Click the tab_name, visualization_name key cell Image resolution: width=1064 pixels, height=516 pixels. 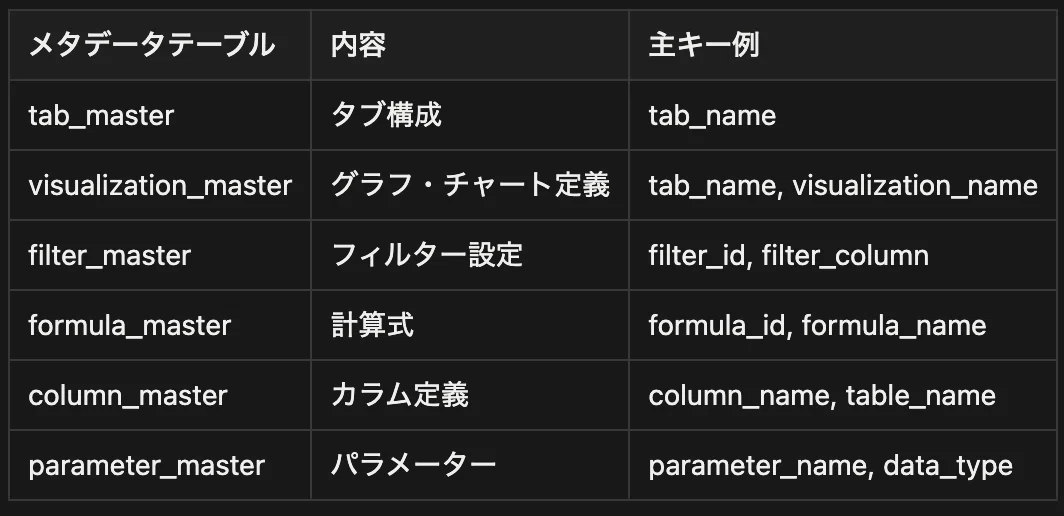tap(843, 185)
